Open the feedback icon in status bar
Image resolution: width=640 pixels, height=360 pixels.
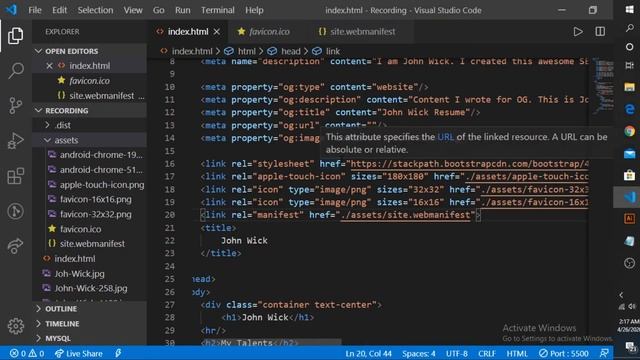click(x=604, y=353)
